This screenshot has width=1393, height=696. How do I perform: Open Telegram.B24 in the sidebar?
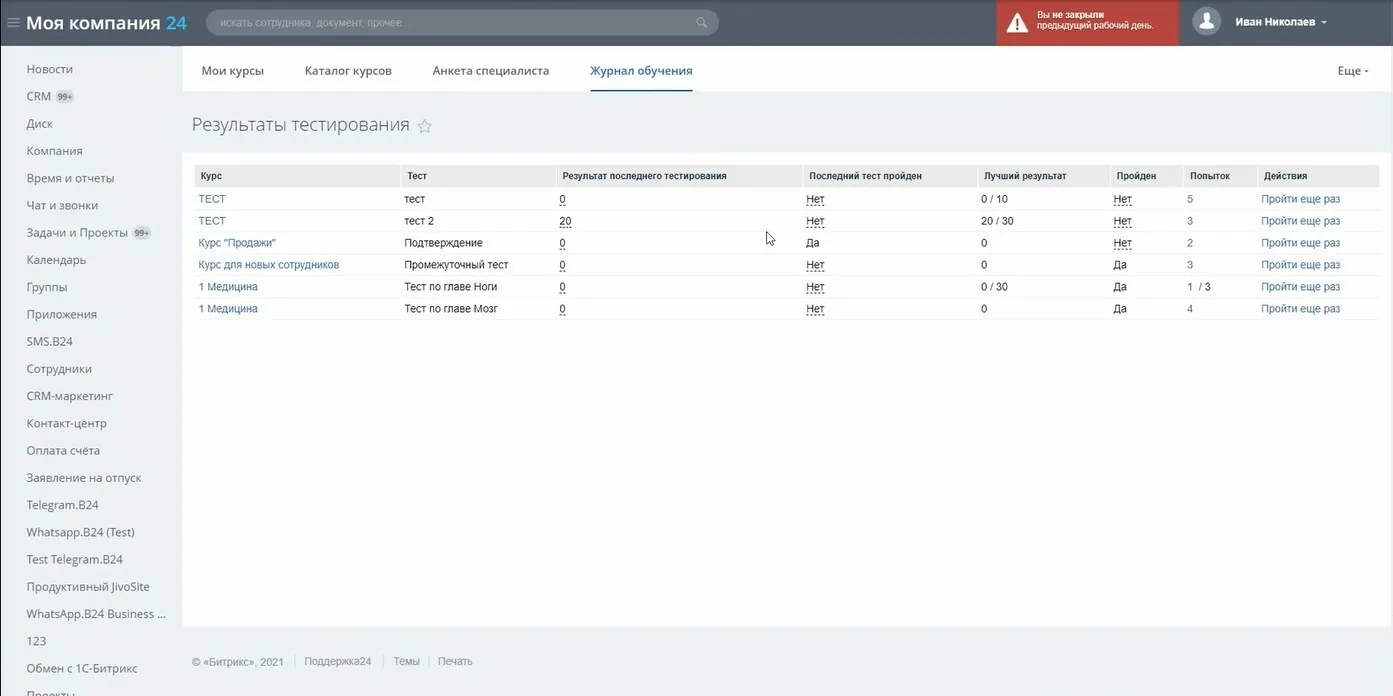(63, 505)
